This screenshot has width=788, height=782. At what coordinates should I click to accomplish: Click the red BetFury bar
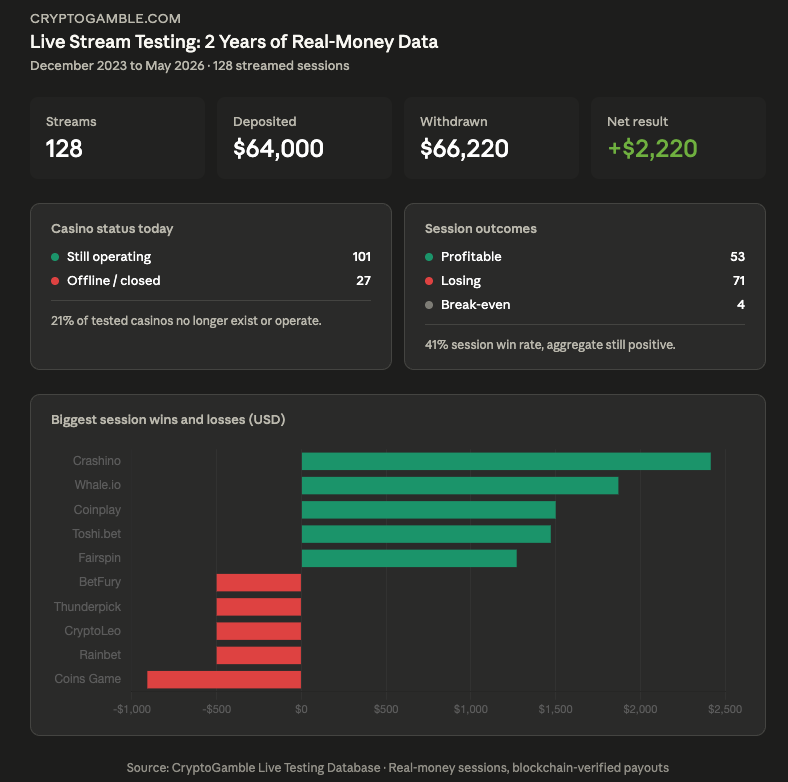click(259, 582)
